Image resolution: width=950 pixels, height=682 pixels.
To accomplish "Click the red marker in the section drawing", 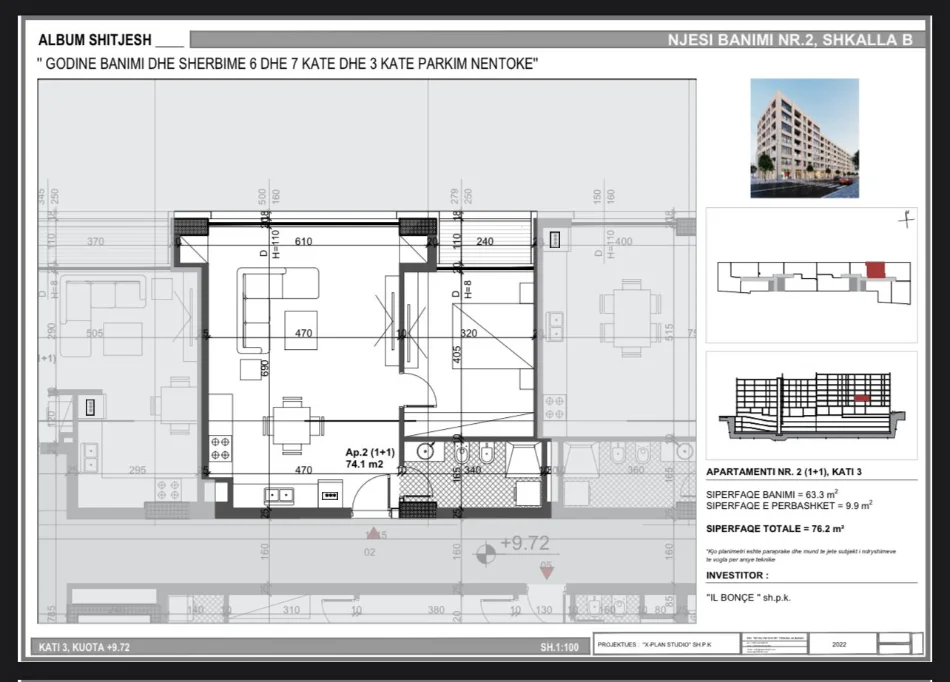I will point(862,398).
